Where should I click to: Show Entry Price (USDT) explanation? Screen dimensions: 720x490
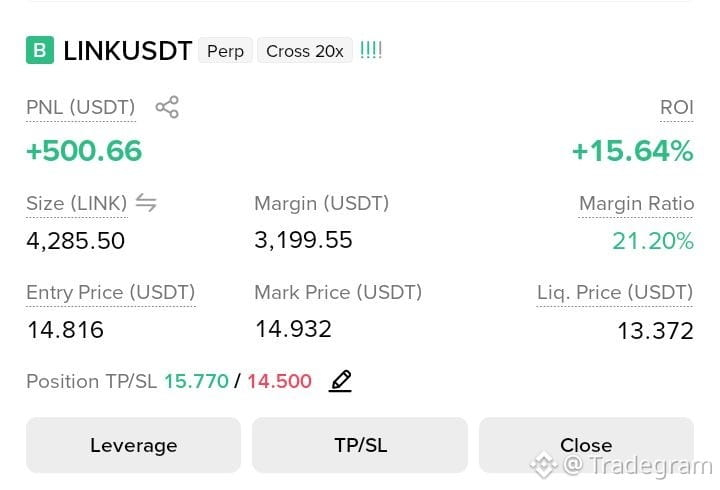(x=111, y=293)
